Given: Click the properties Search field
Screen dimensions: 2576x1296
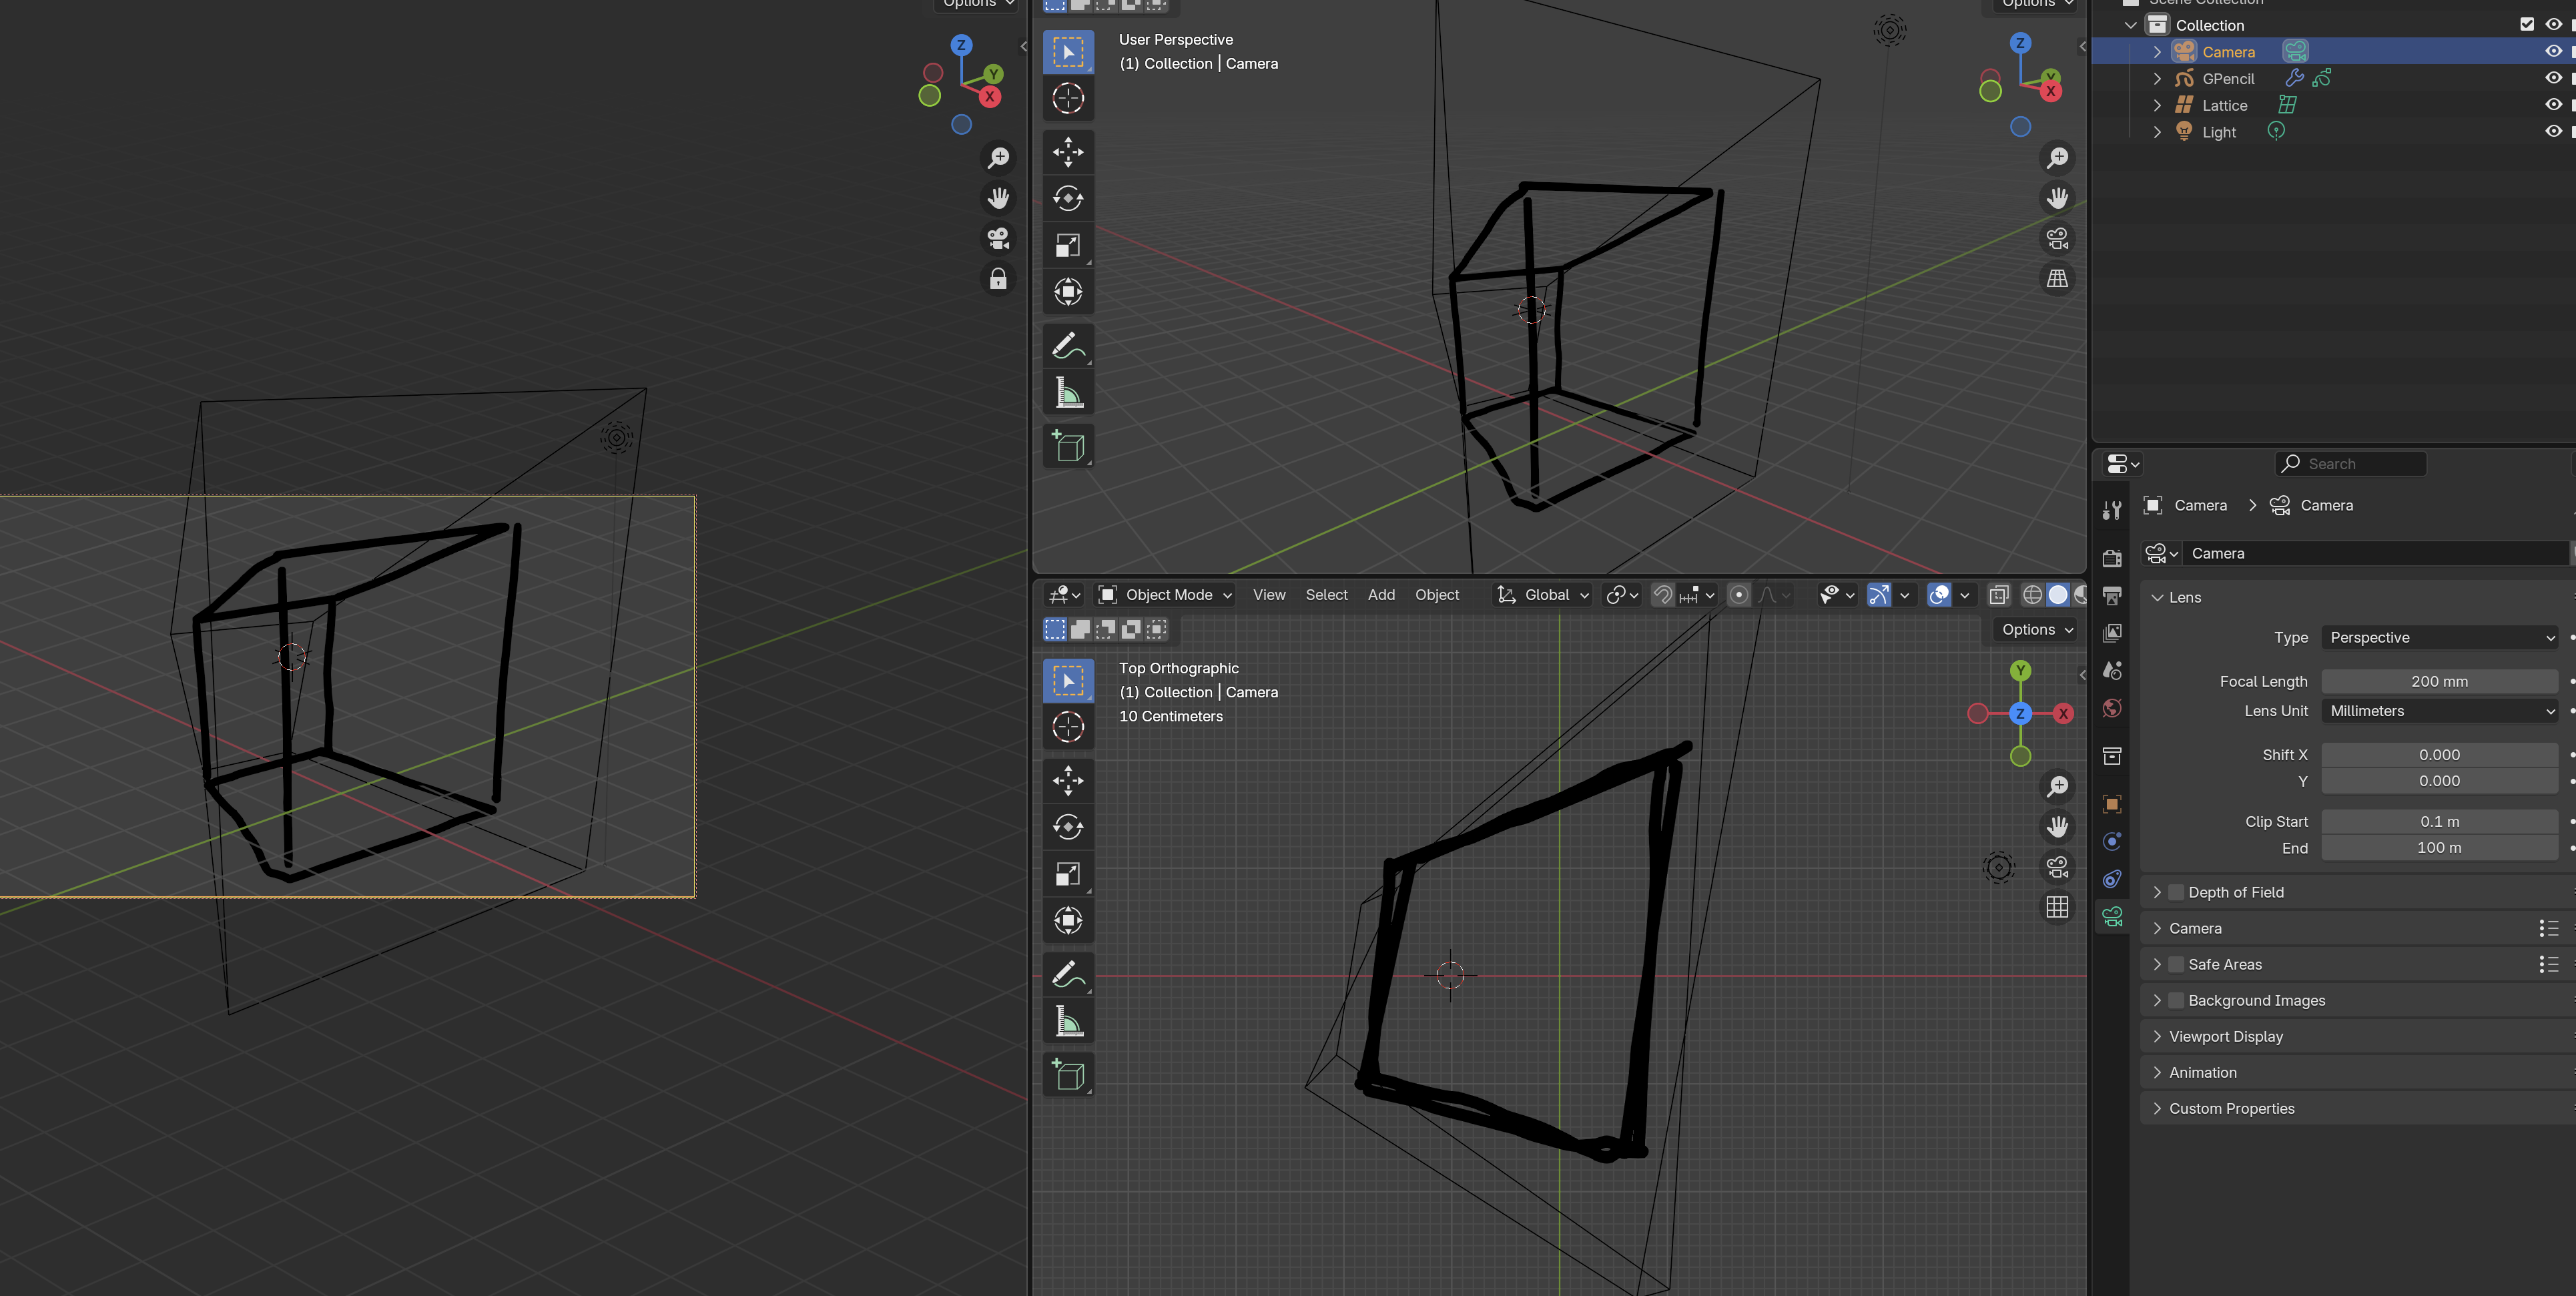Looking at the screenshot, I should tap(2351, 464).
